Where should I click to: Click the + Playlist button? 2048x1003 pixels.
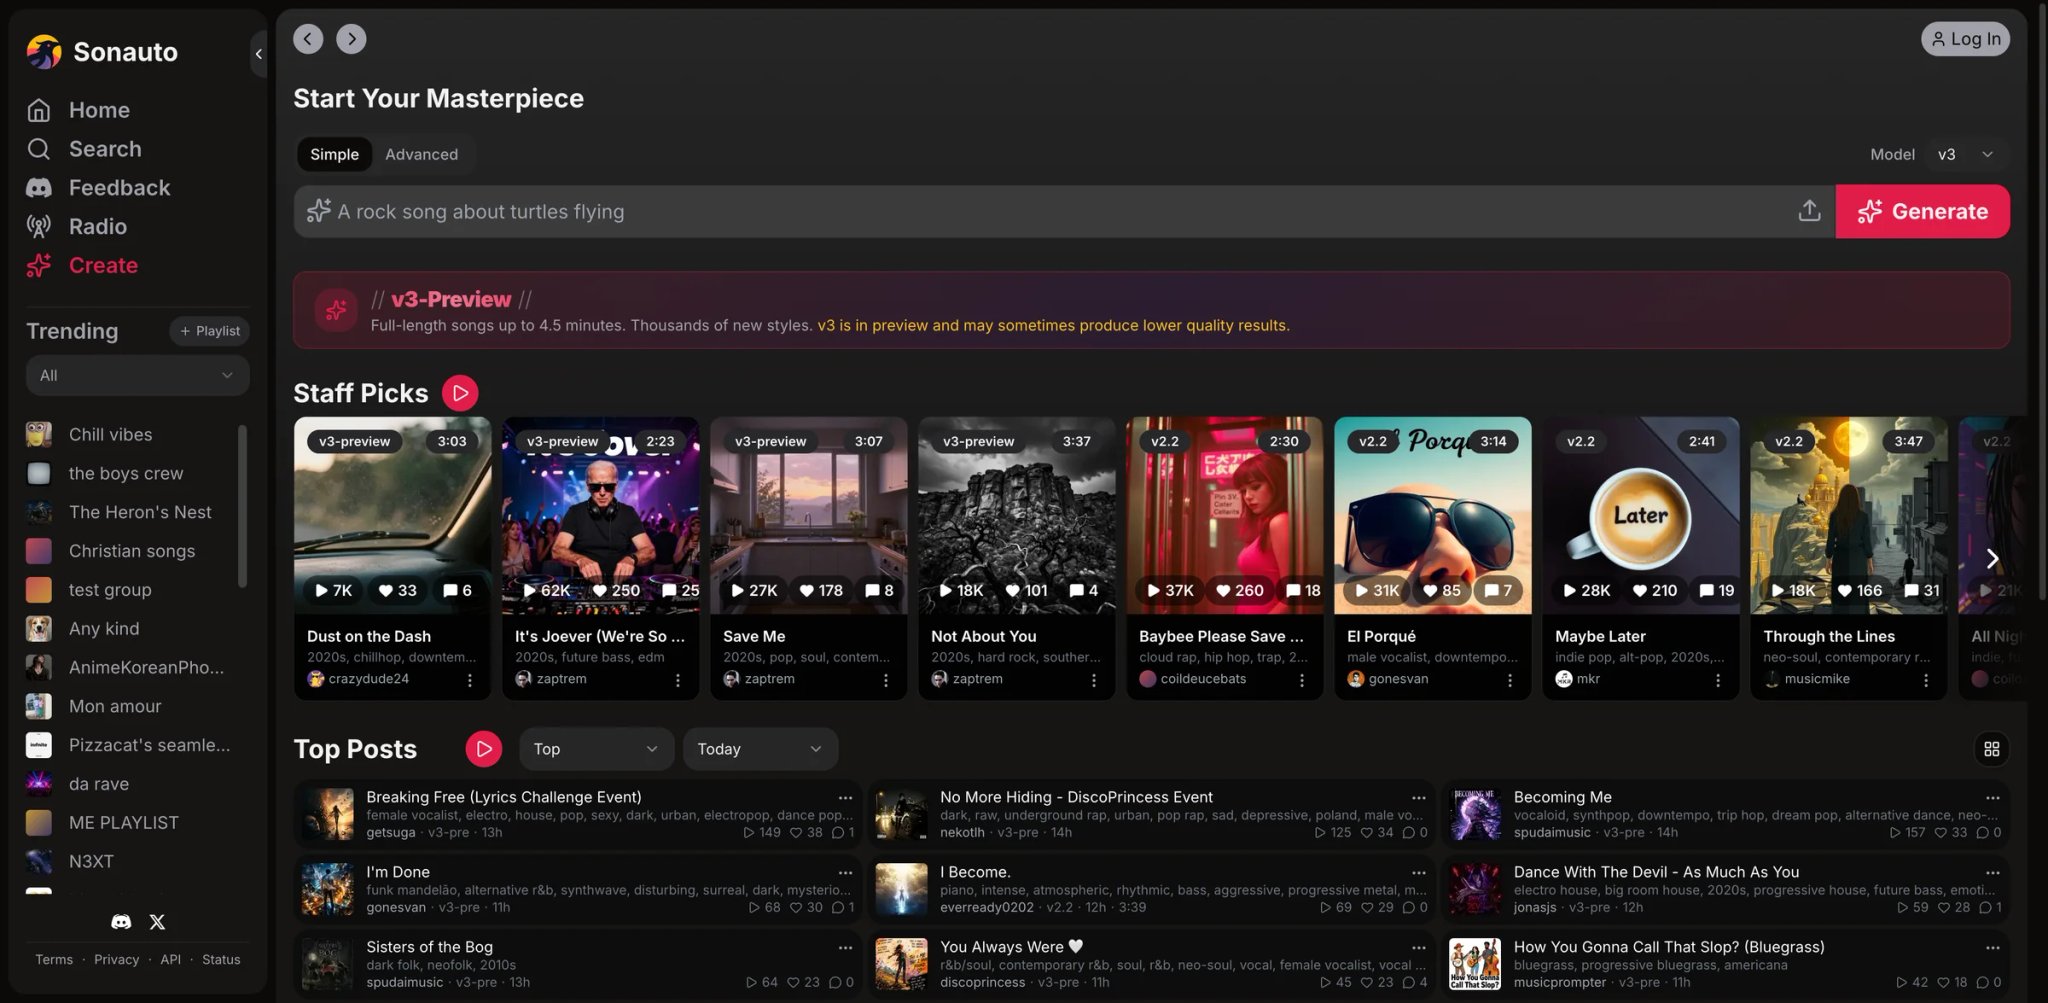pos(209,331)
